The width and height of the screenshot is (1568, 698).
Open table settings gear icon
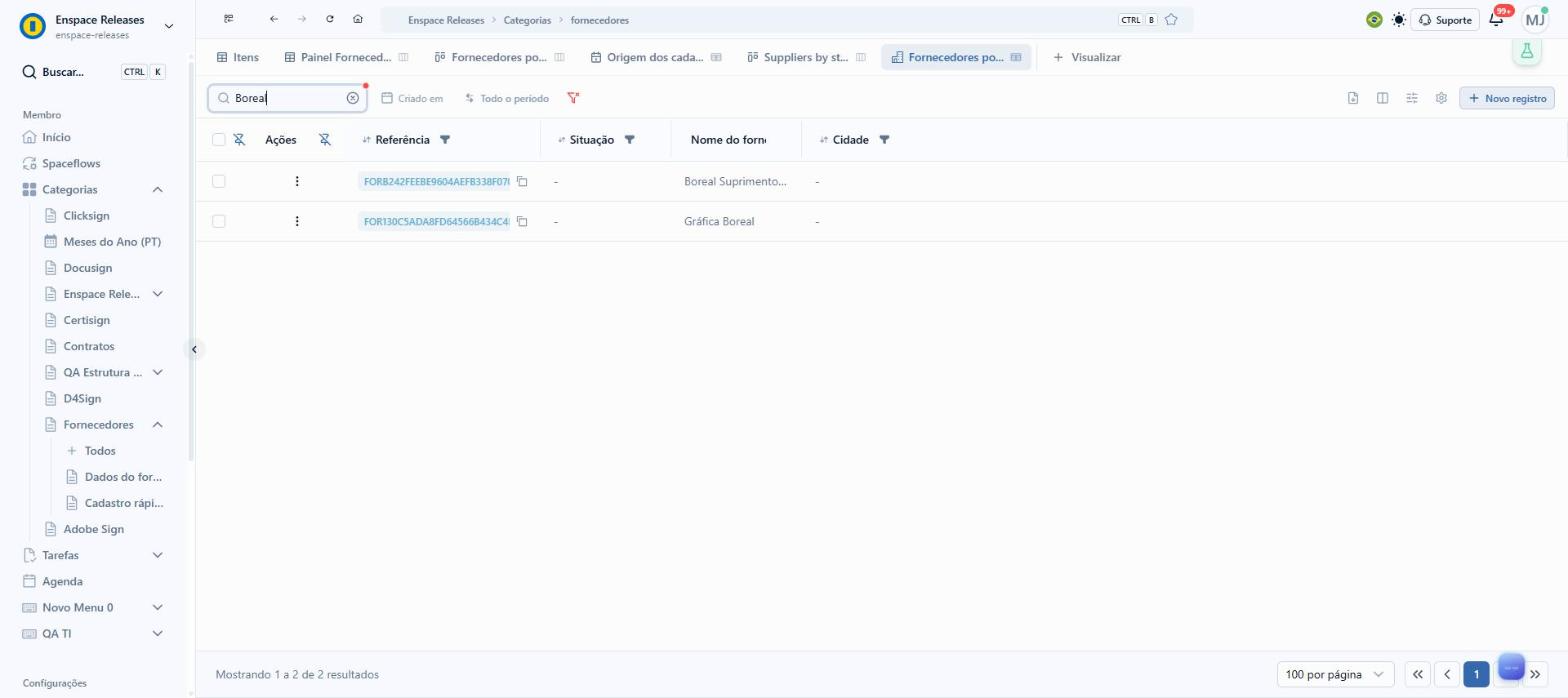[x=1441, y=98]
